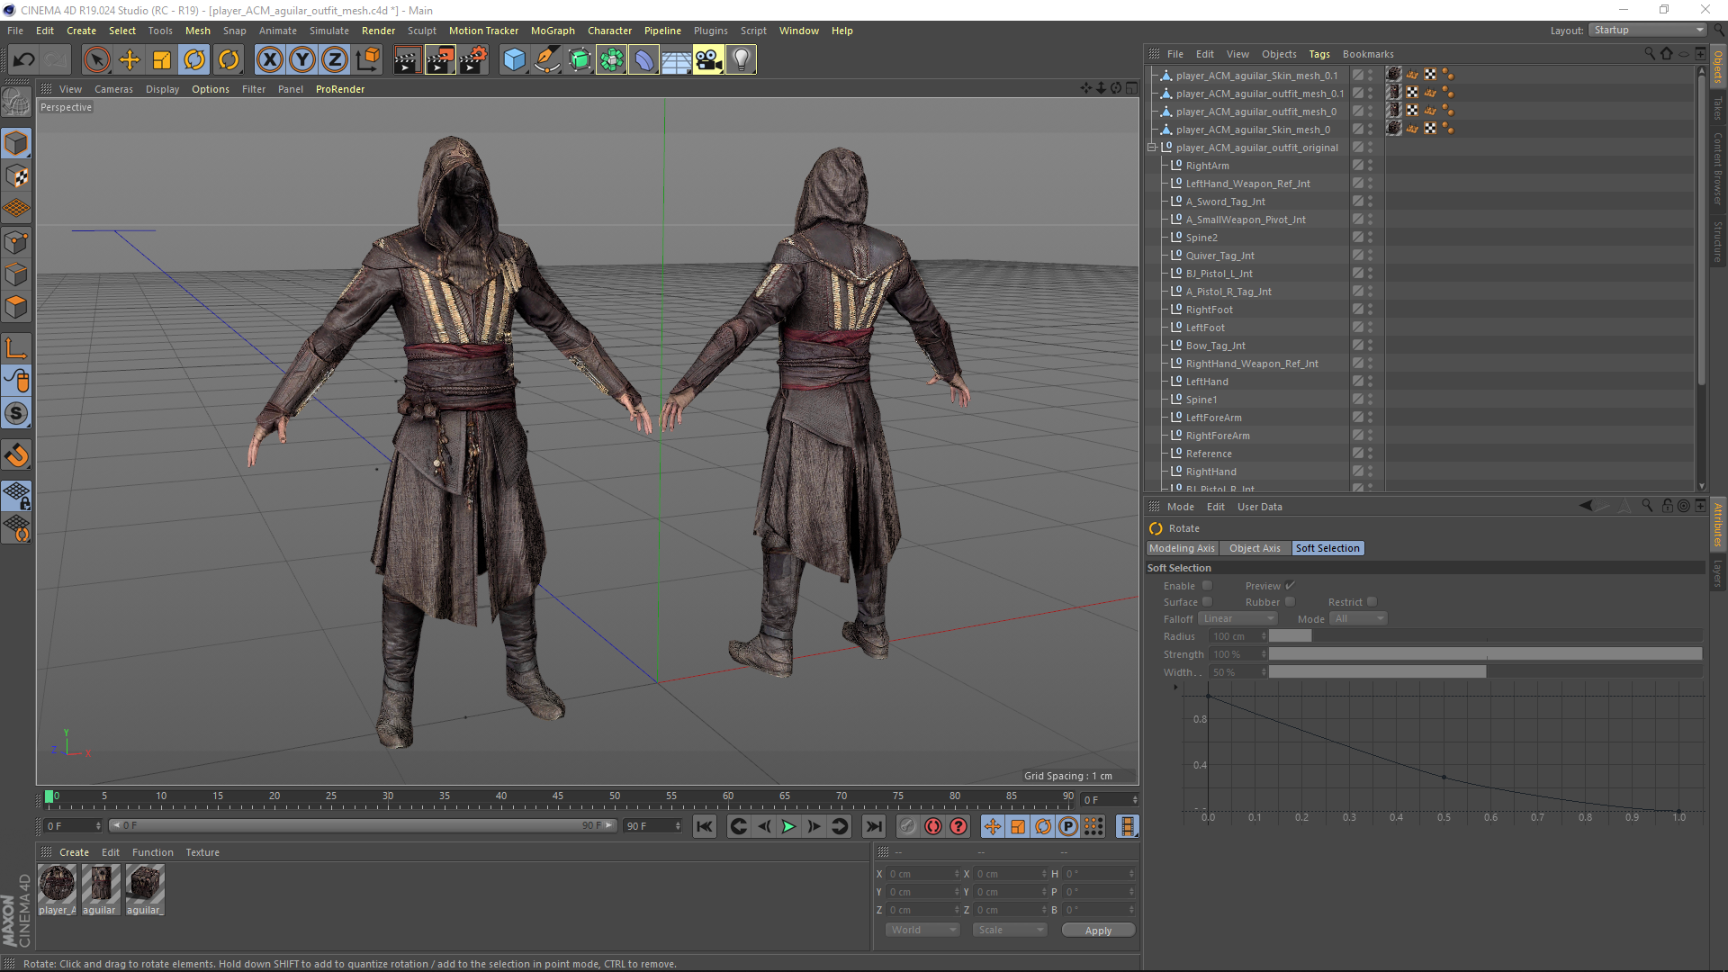The image size is (1728, 972).
Task: Open the soft selection Mode dropdown
Action: (x=1358, y=619)
